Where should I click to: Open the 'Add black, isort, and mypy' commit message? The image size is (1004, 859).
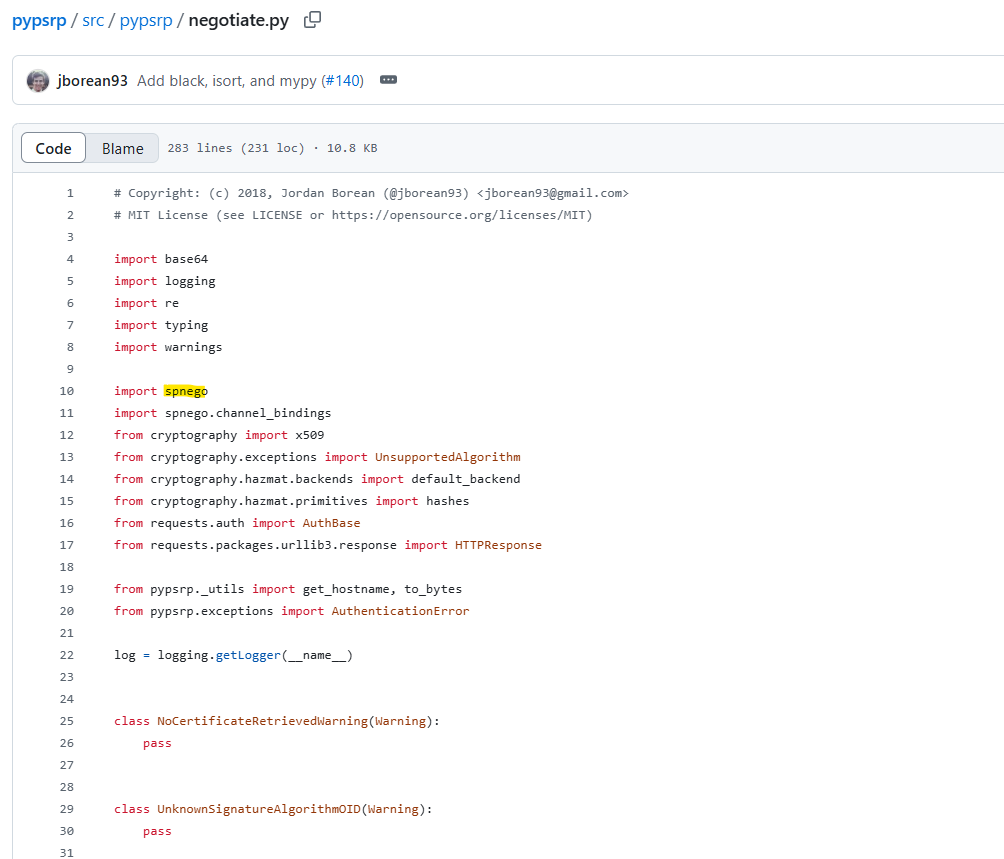tap(226, 81)
